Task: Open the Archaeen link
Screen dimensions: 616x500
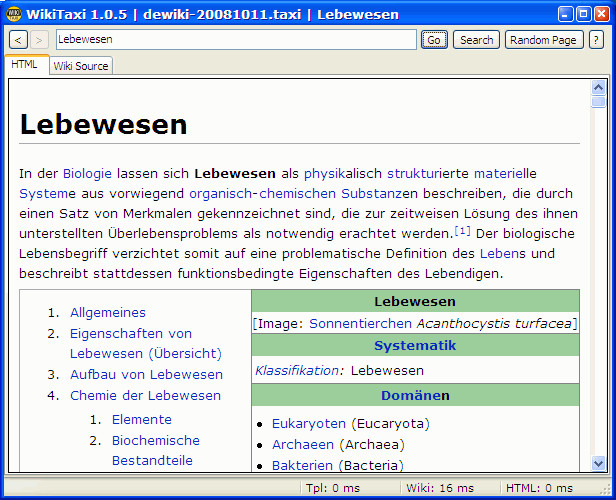Action: point(303,444)
